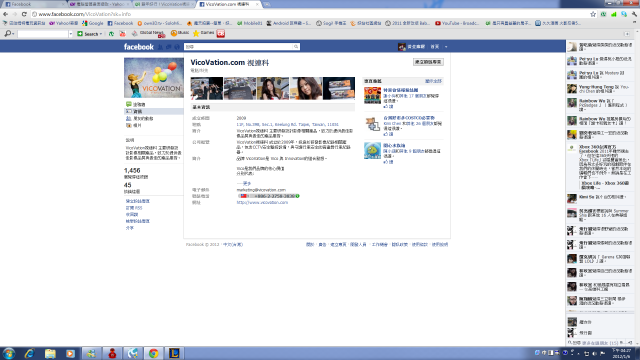Click the create page button beside page title

(428, 62)
